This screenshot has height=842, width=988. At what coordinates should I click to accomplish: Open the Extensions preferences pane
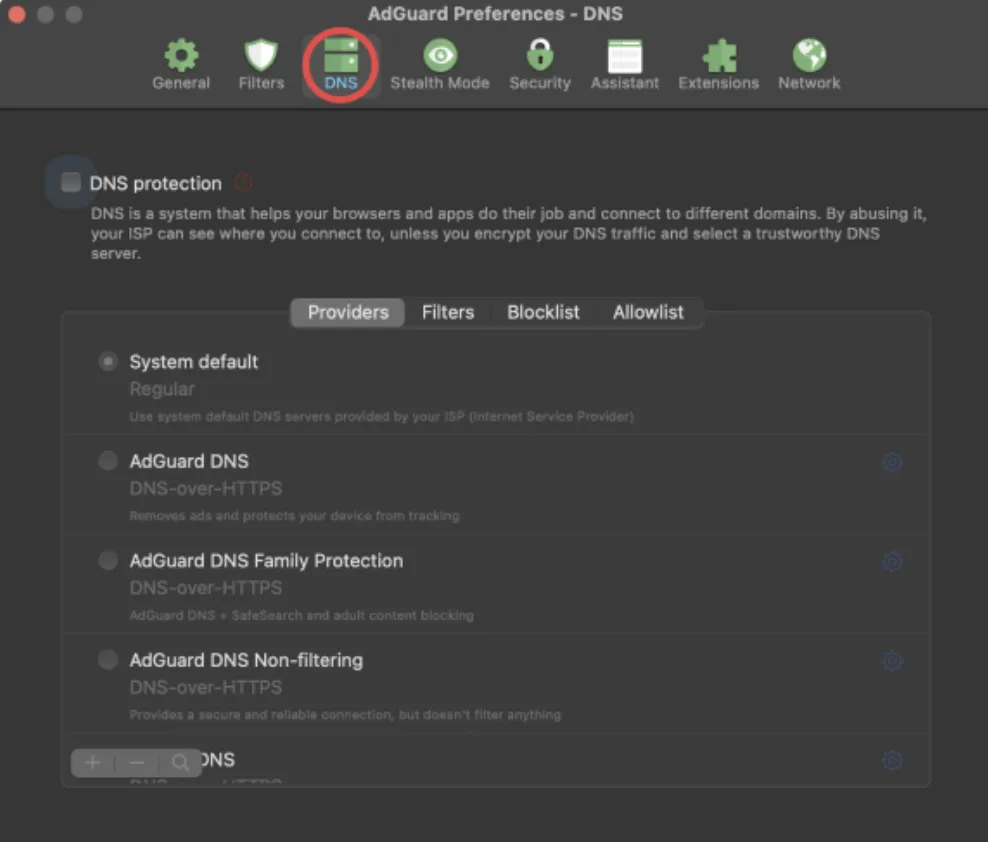pyautogui.click(x=718, y=62)
